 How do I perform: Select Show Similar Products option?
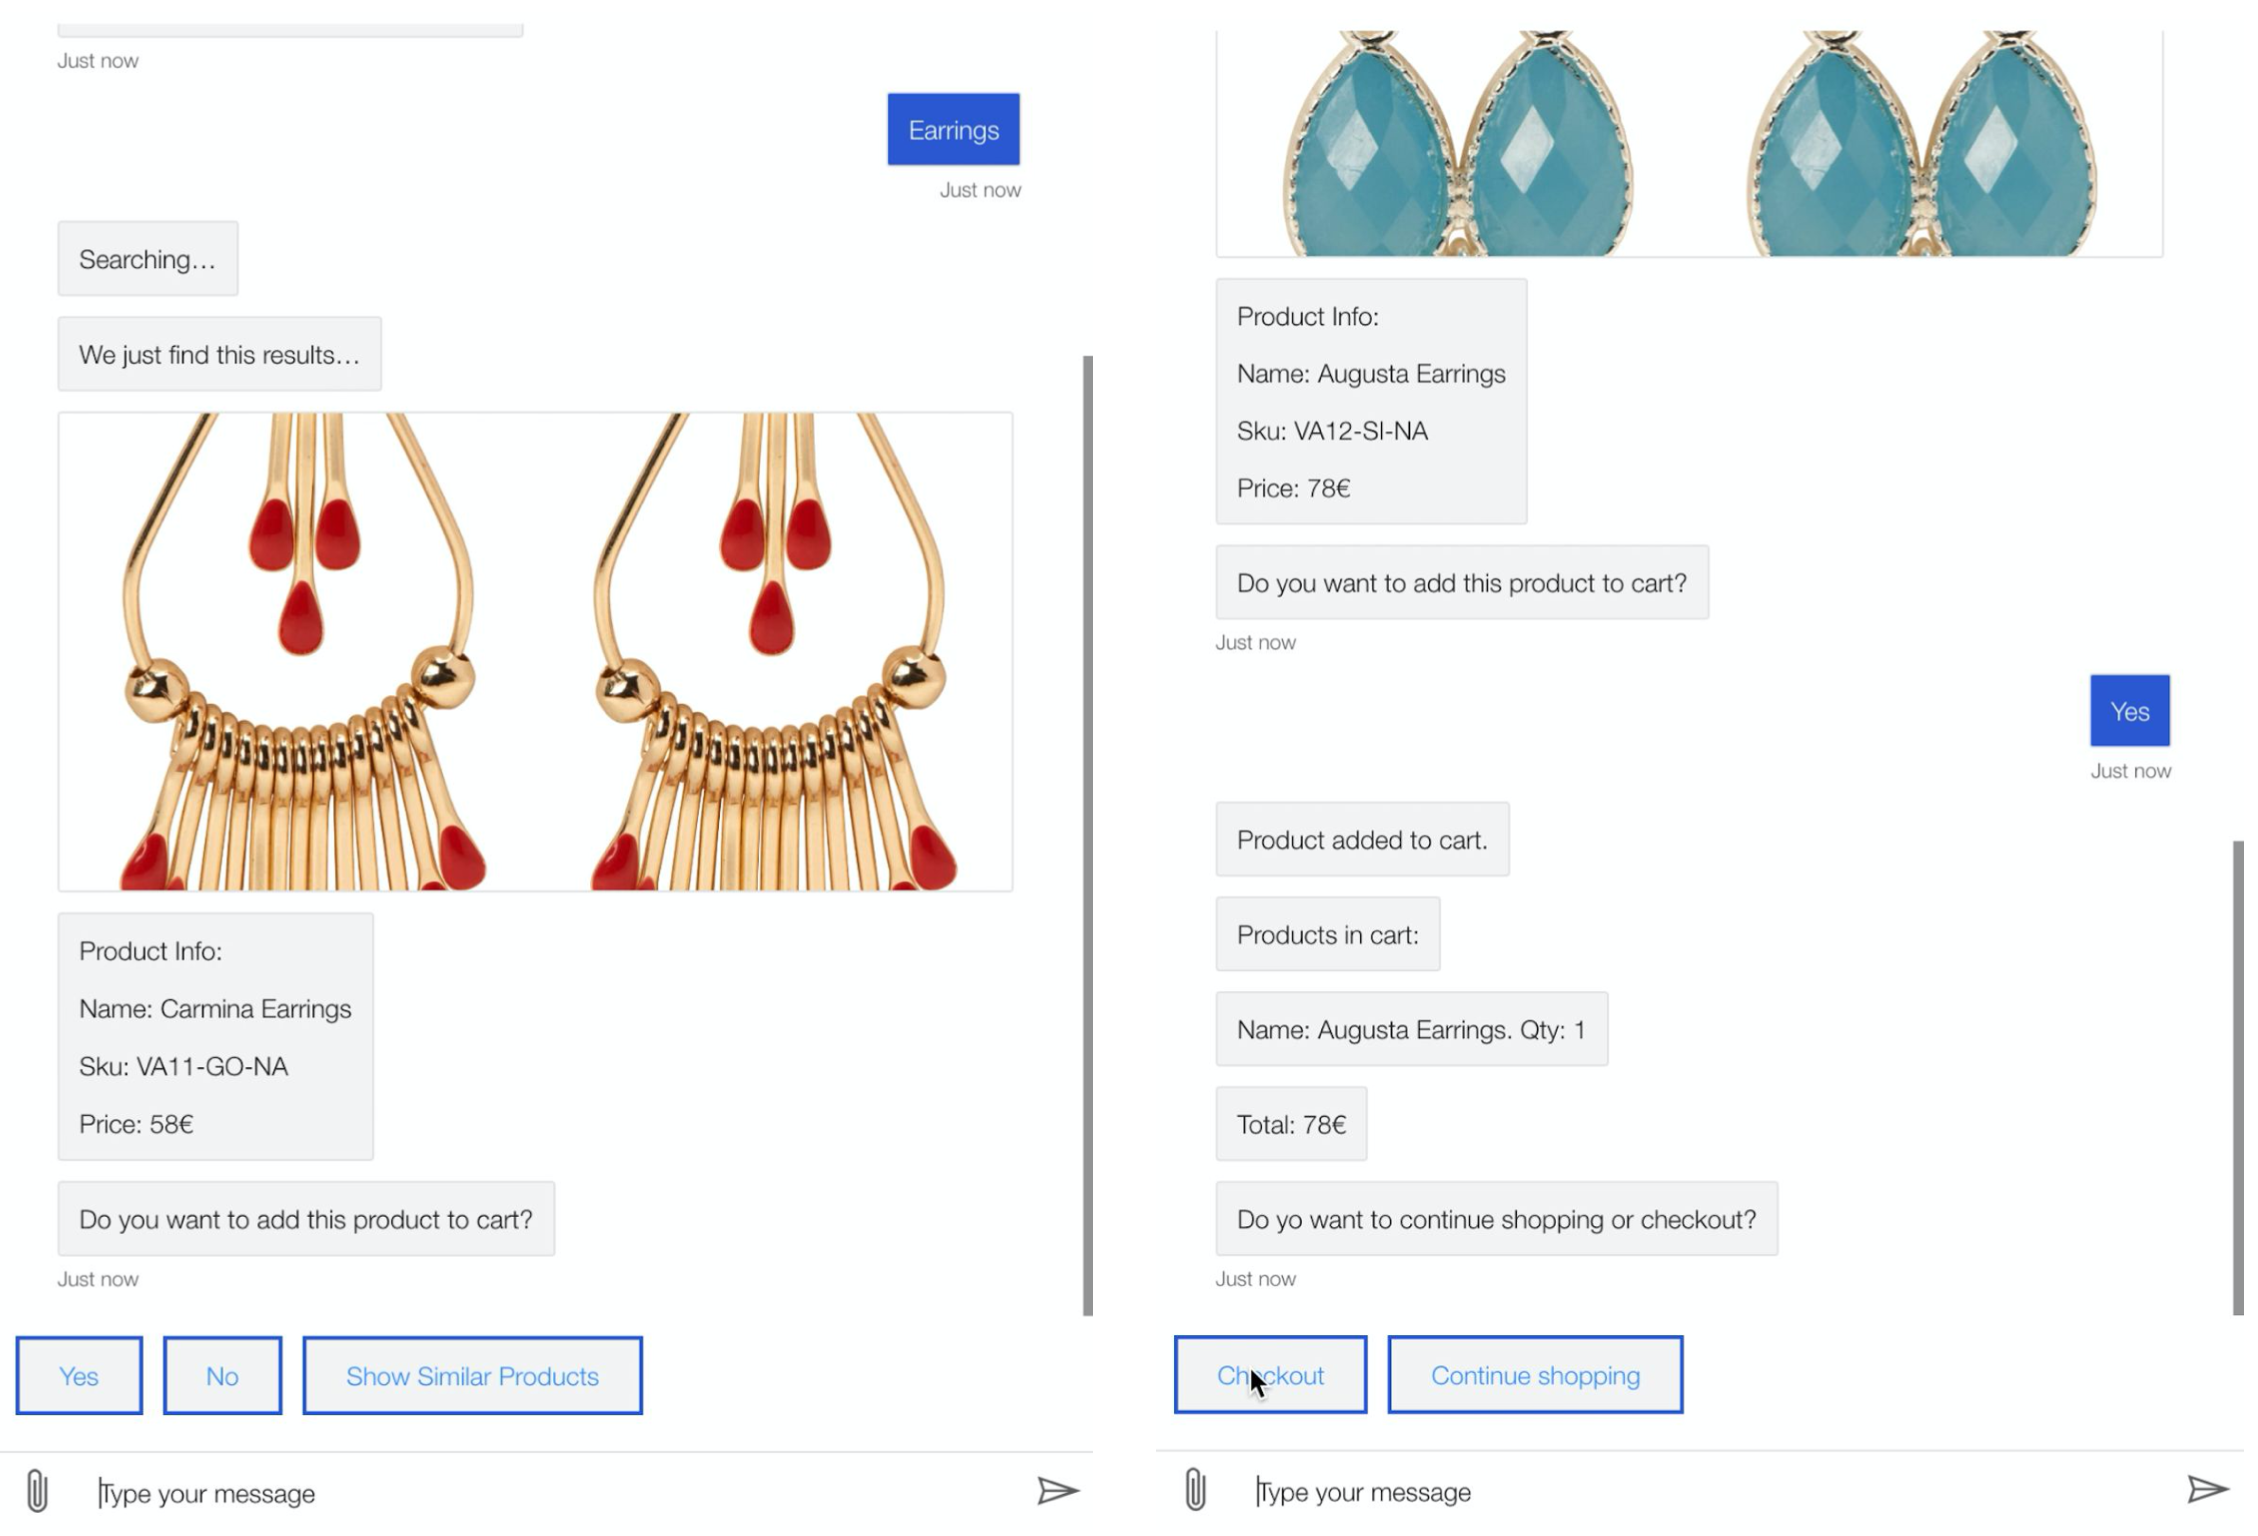472,1376
